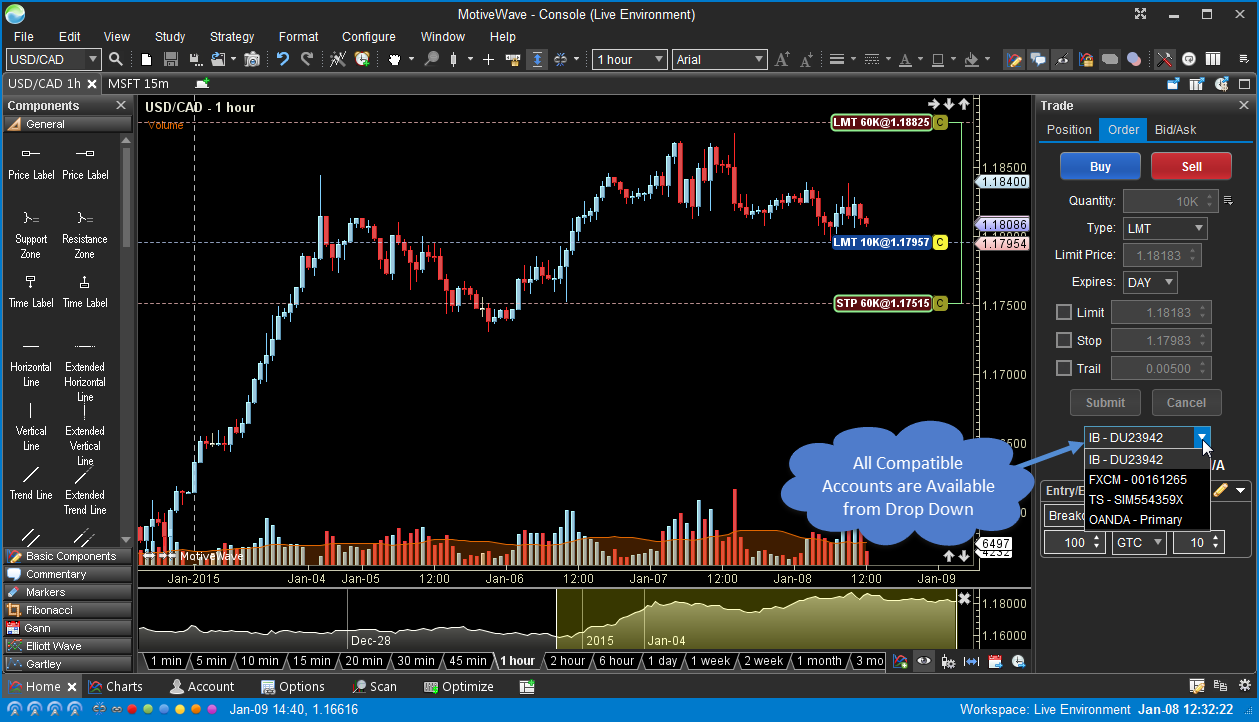Toggle the eye visibility icon below chart
Viewport: 1259px width, 722px height.
click(x=924, y=661)
